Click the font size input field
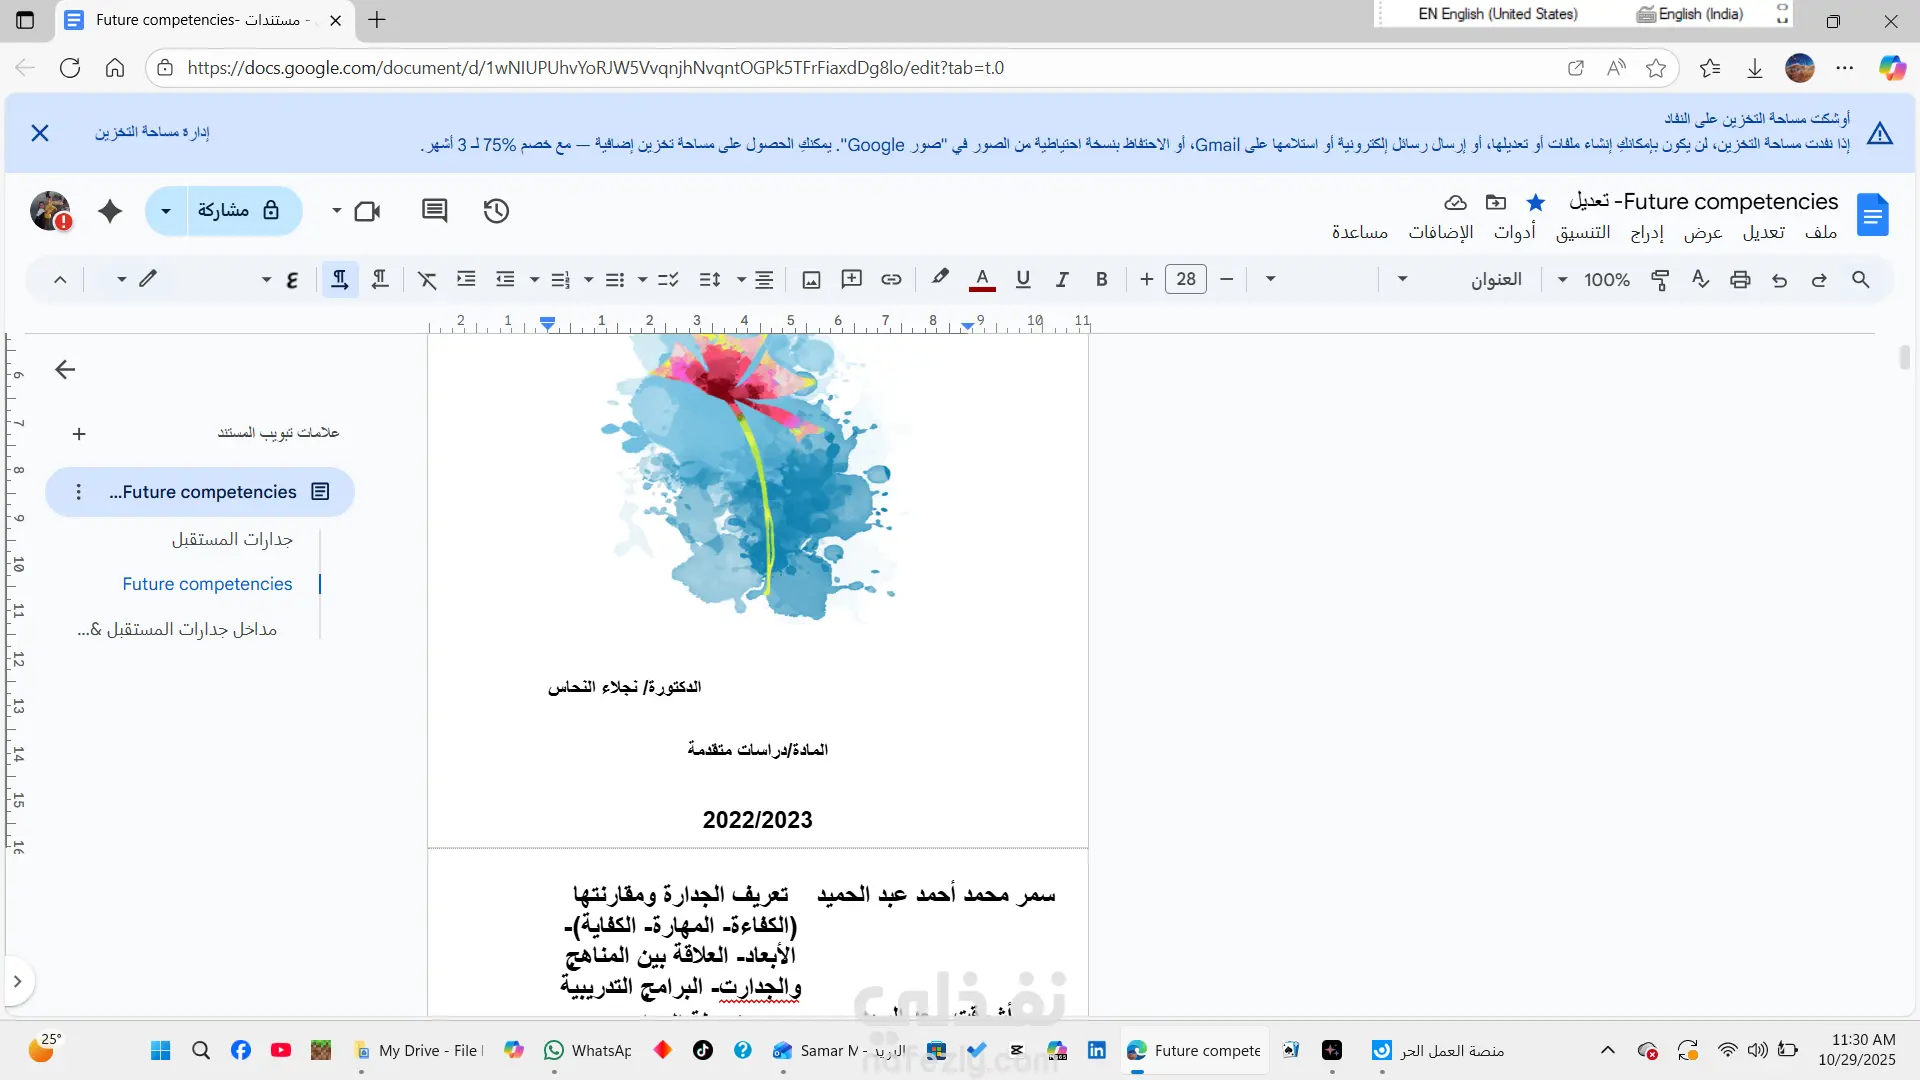This screenshot has height=1080, width=1920. (x=1186, y=280)
